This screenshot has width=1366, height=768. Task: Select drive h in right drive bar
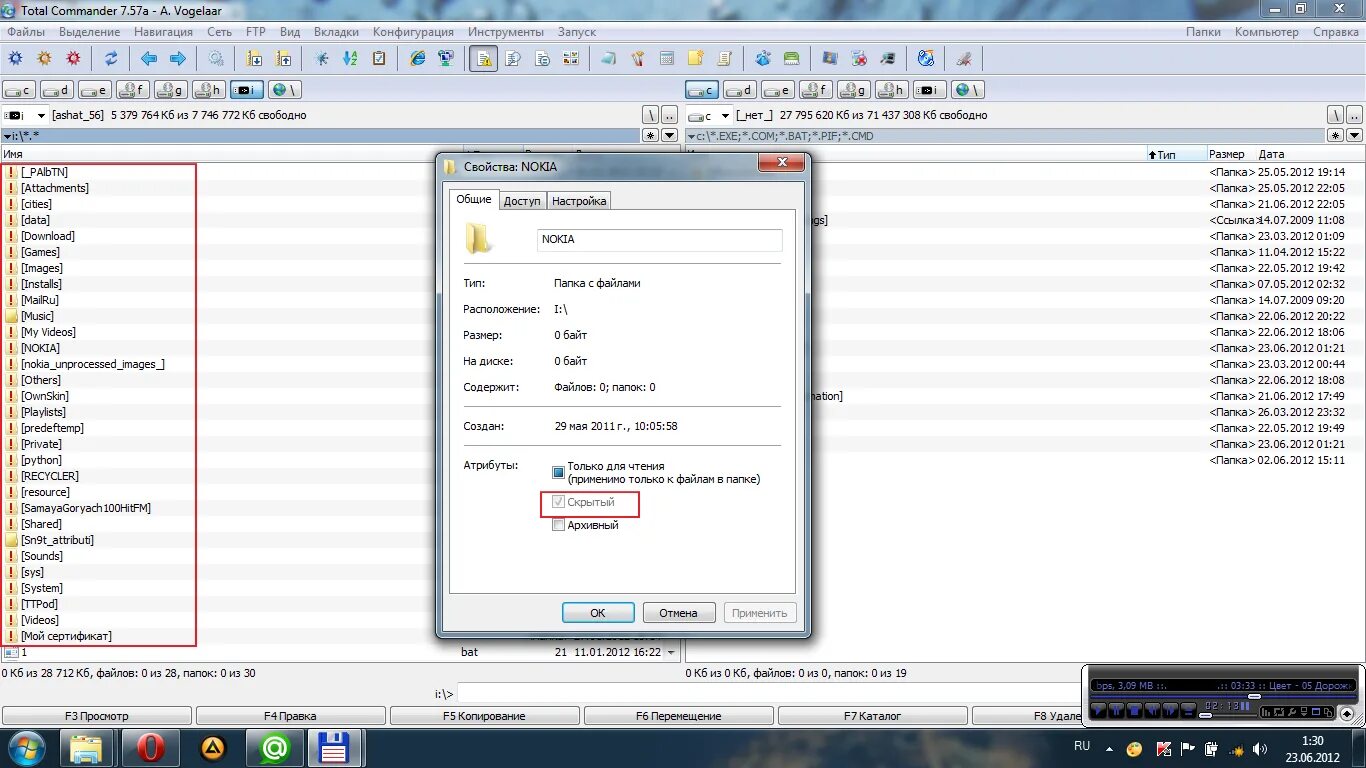point(892,90)
